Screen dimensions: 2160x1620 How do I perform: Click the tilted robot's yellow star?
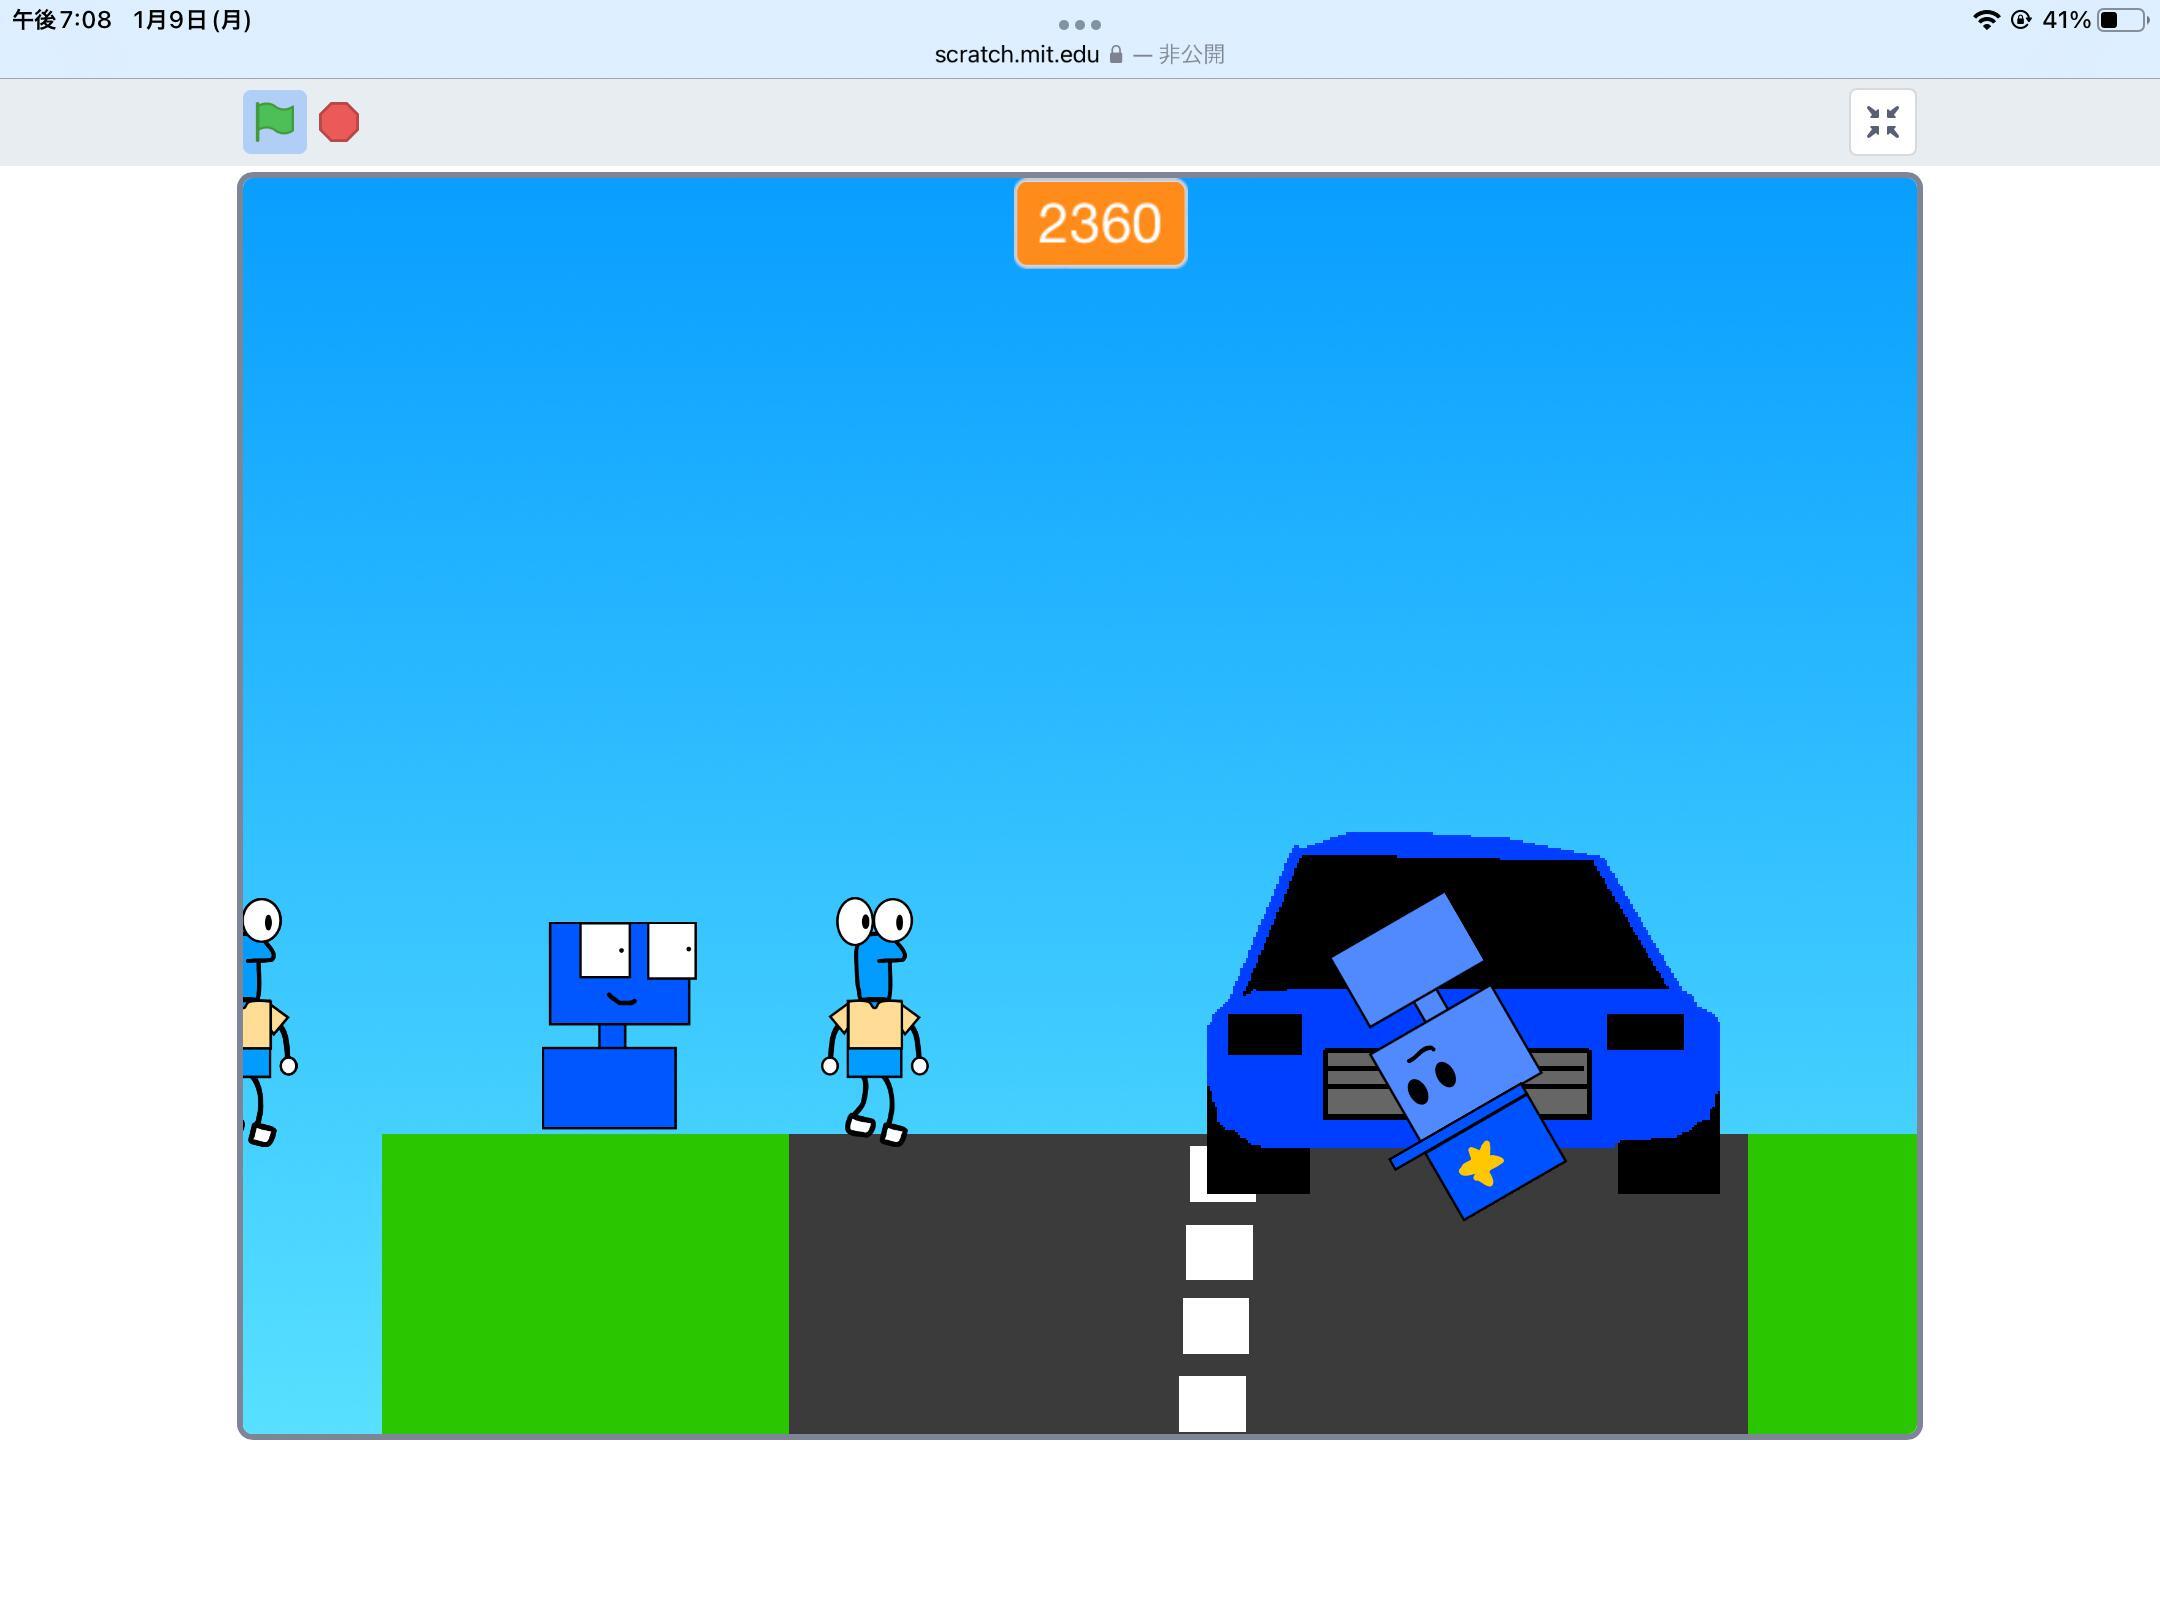(1481, 1164)
